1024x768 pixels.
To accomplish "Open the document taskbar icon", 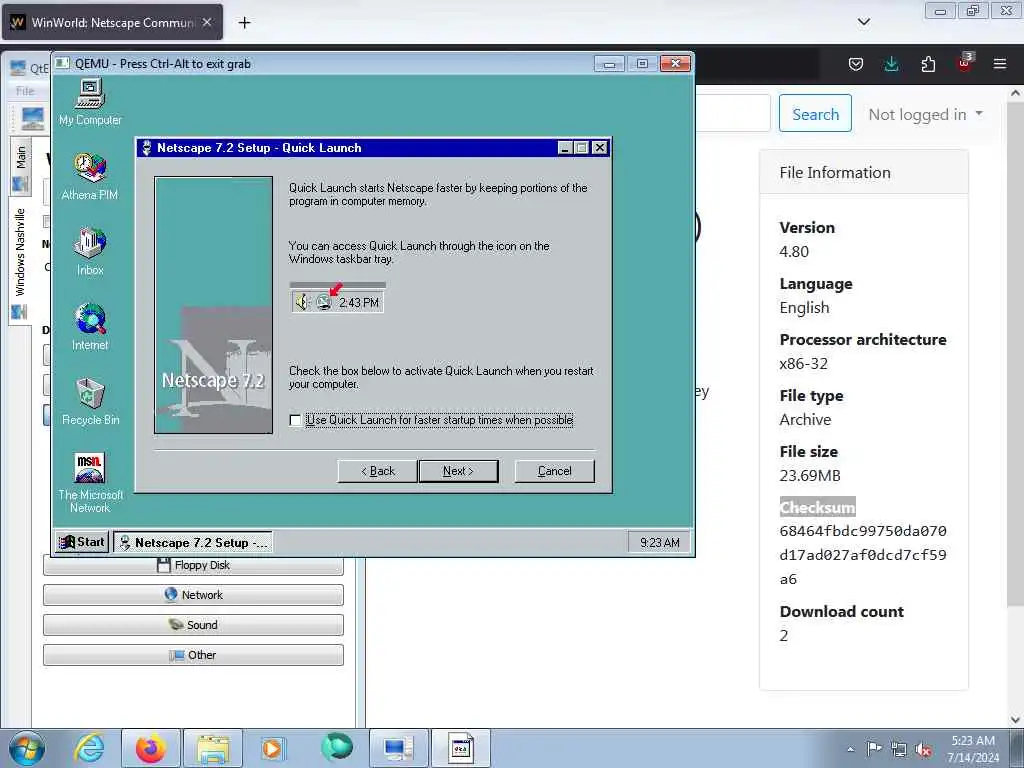I will (x=460, y=748).
